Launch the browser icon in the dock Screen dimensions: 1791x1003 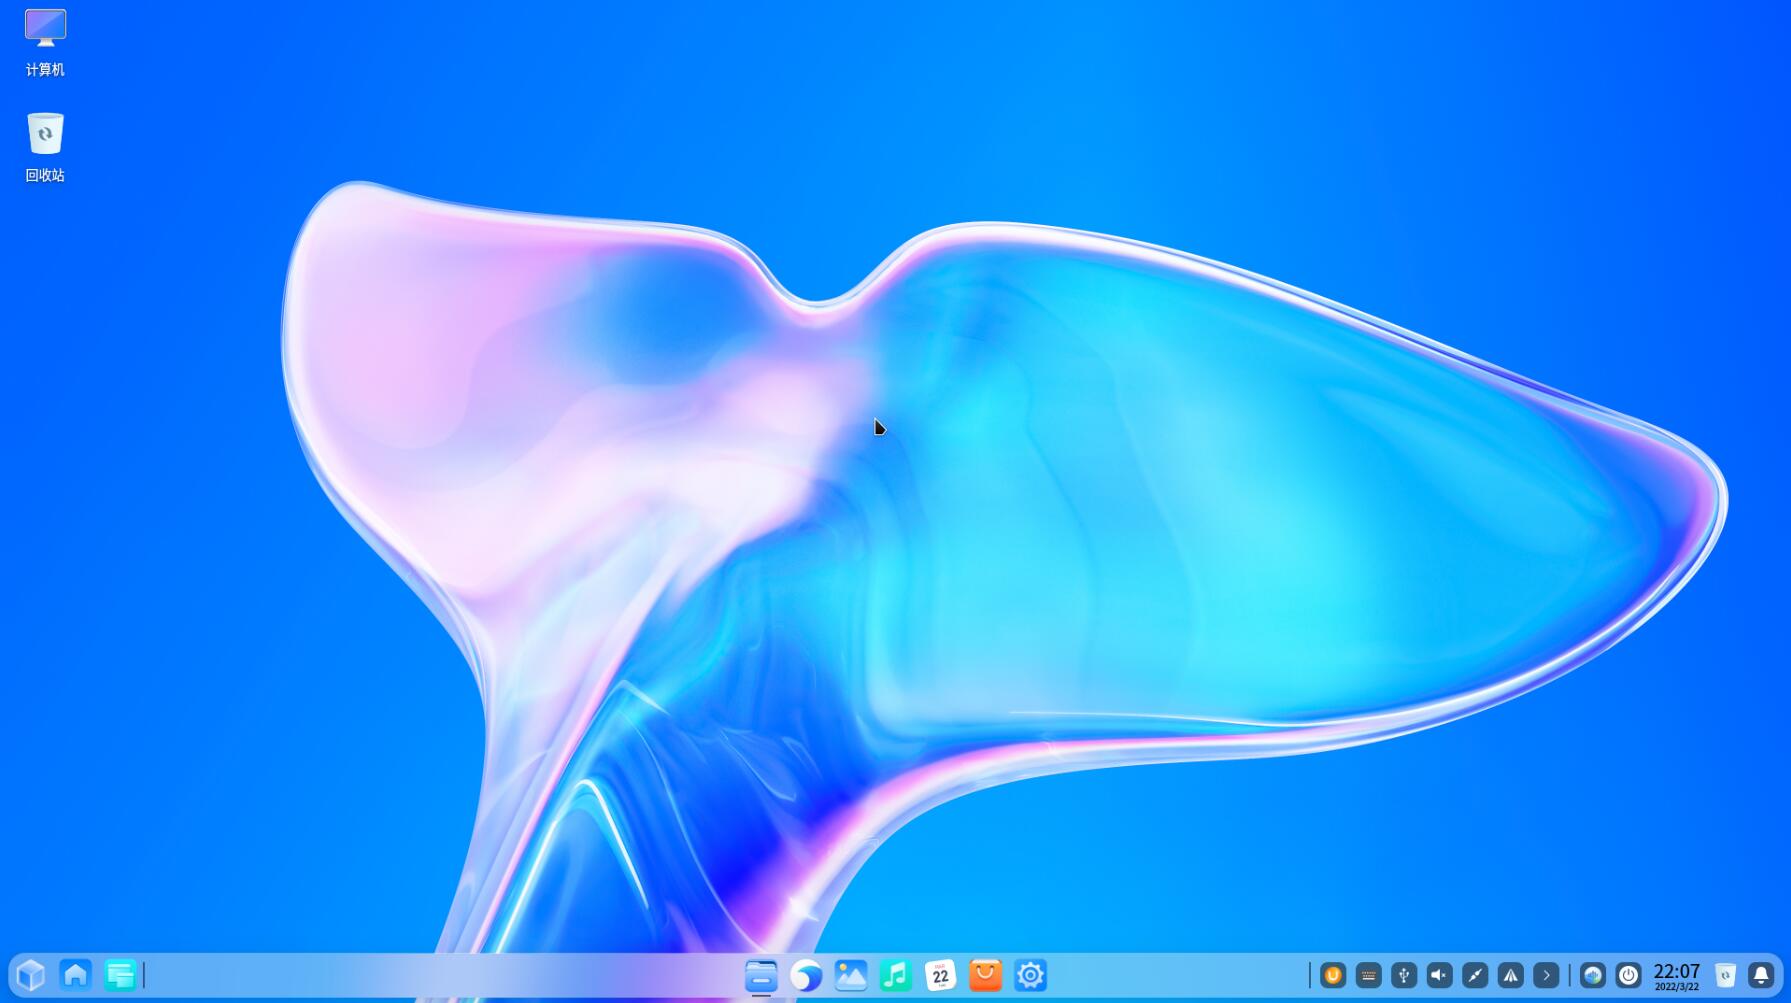tap(806, 975)
